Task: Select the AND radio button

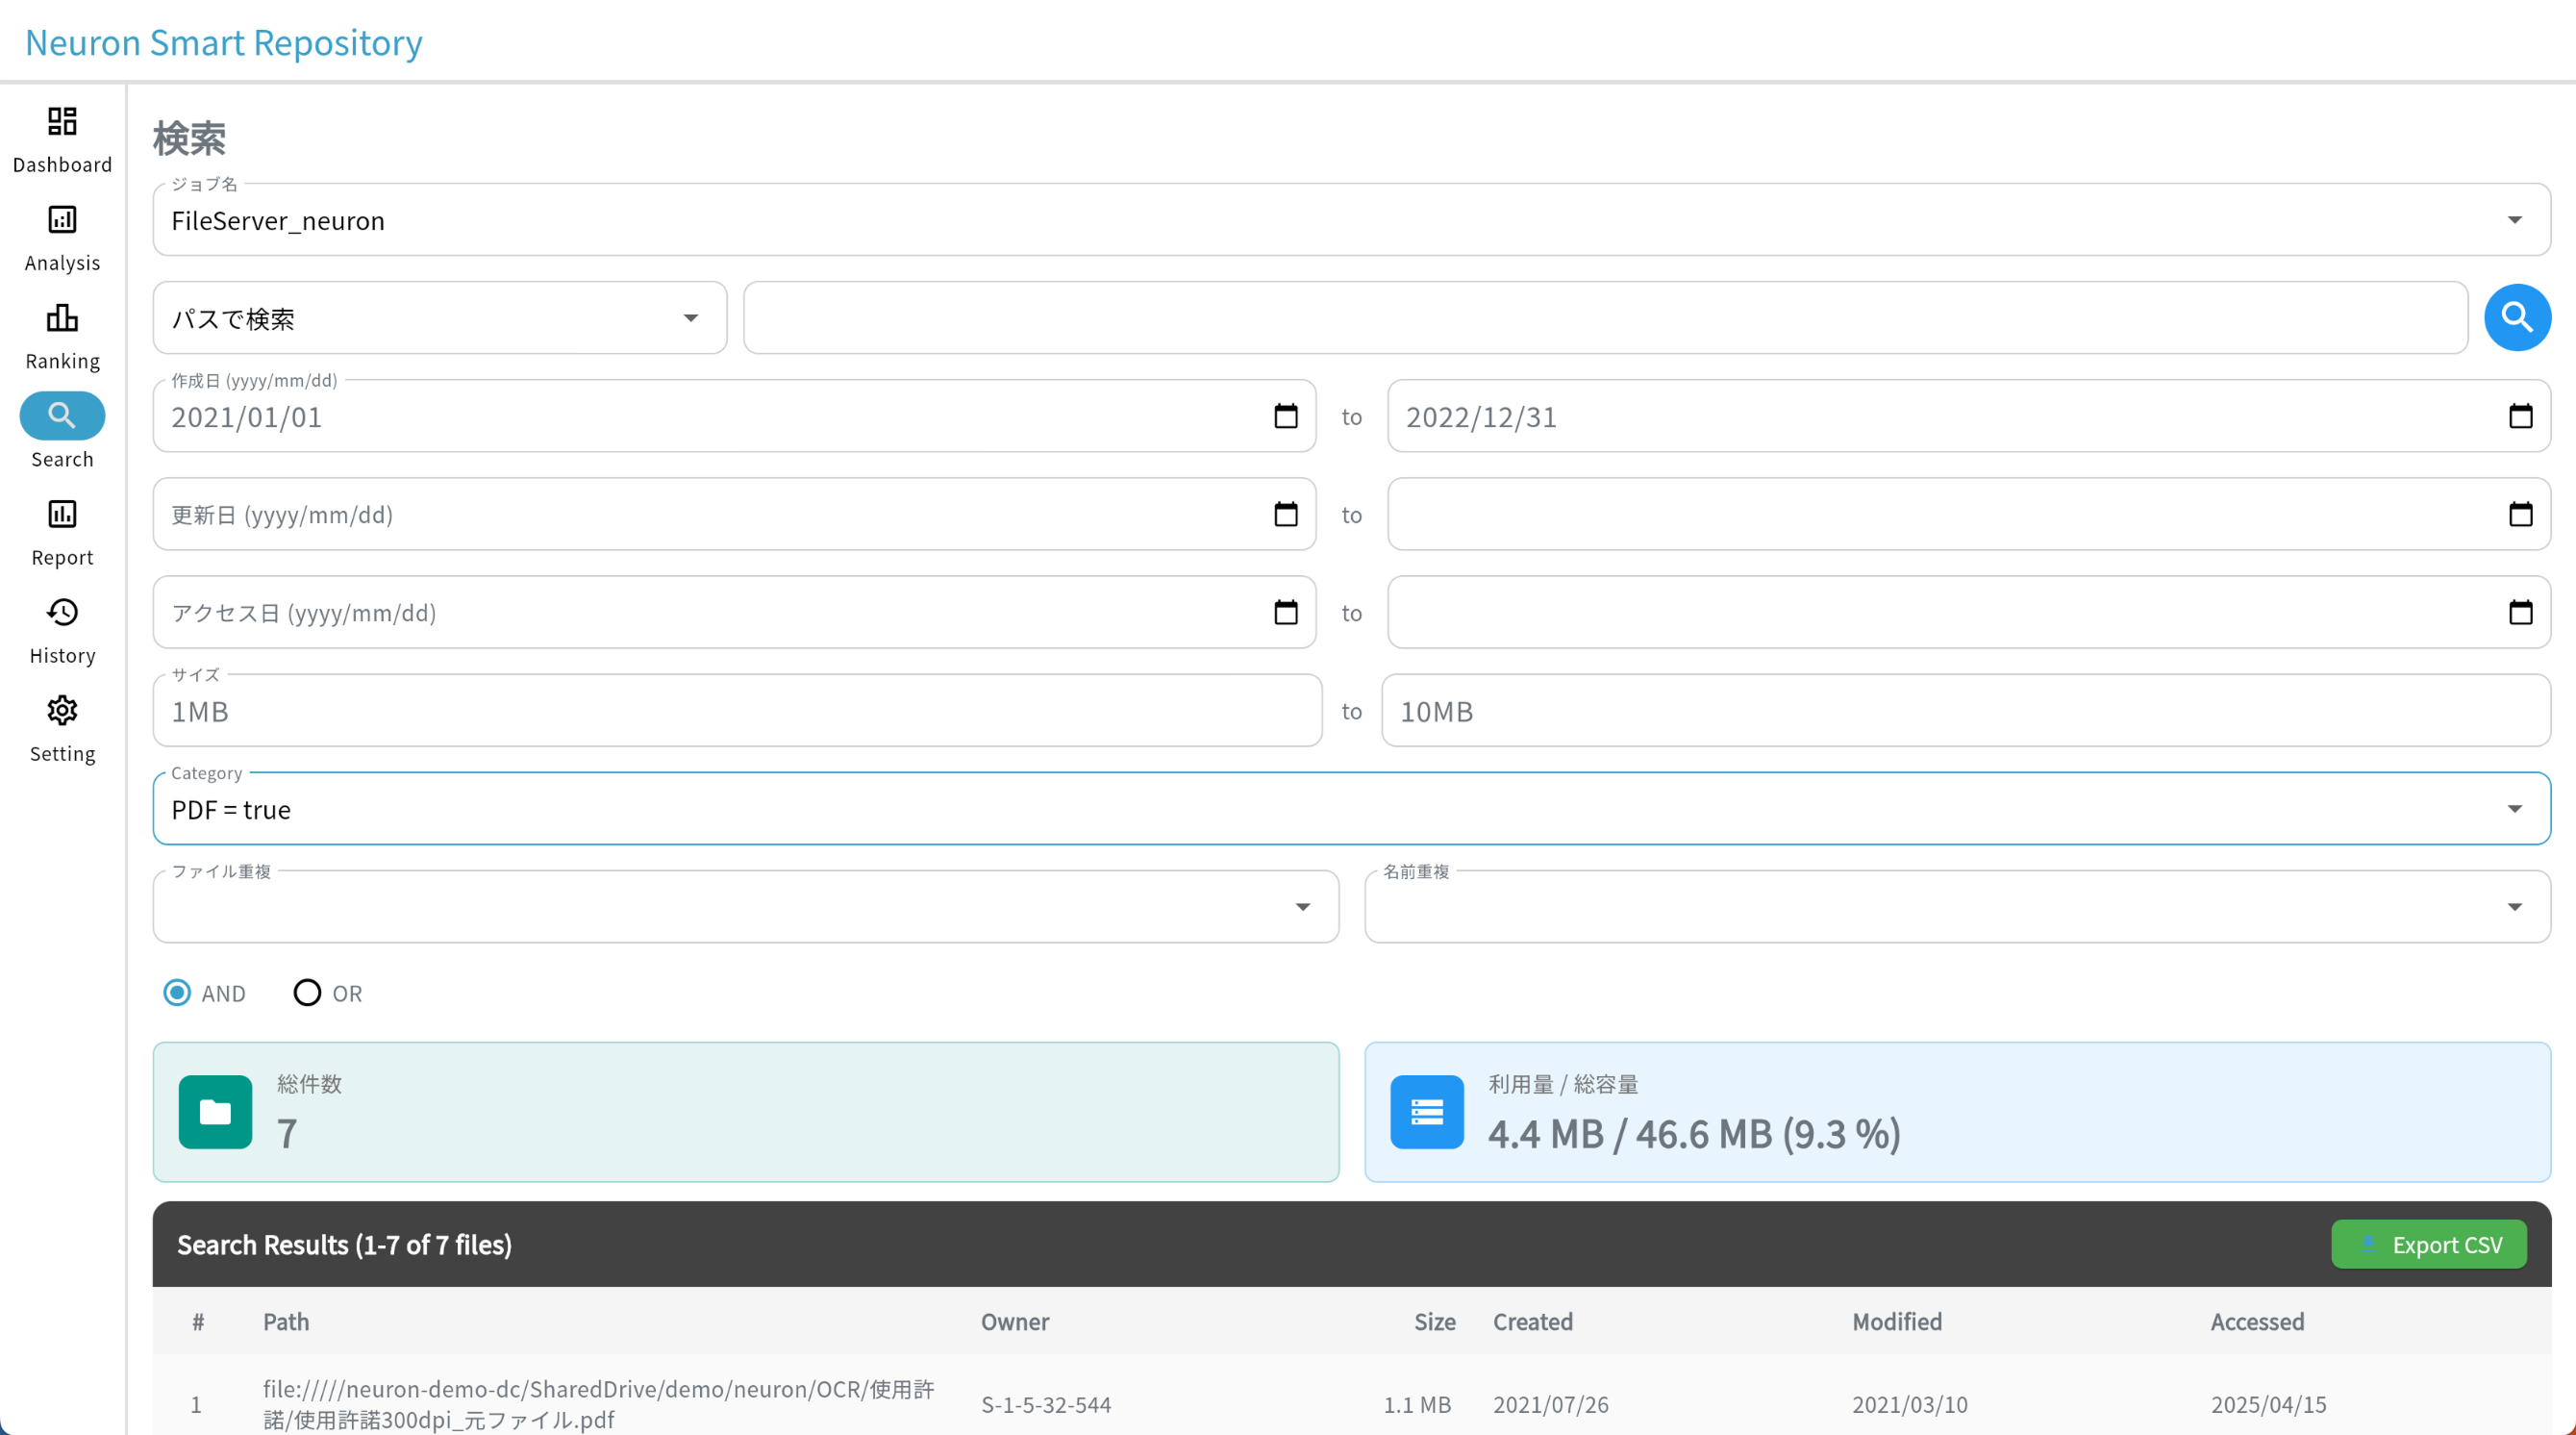Action: [x=177, y=992]
